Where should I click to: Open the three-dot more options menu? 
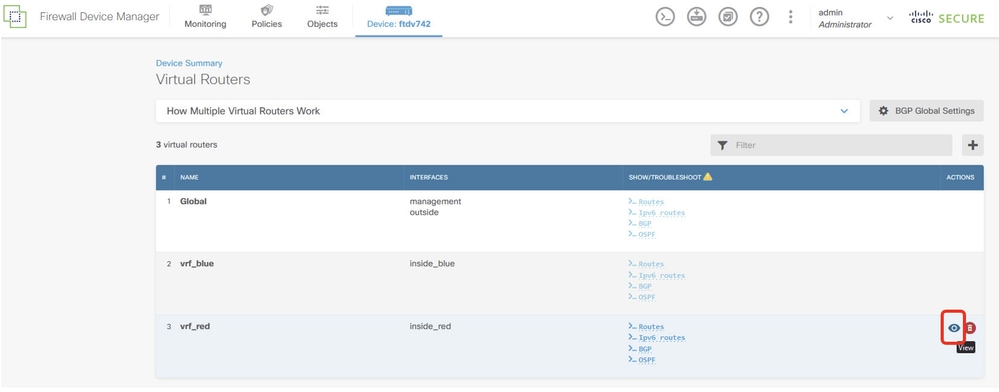coord(791,17)
